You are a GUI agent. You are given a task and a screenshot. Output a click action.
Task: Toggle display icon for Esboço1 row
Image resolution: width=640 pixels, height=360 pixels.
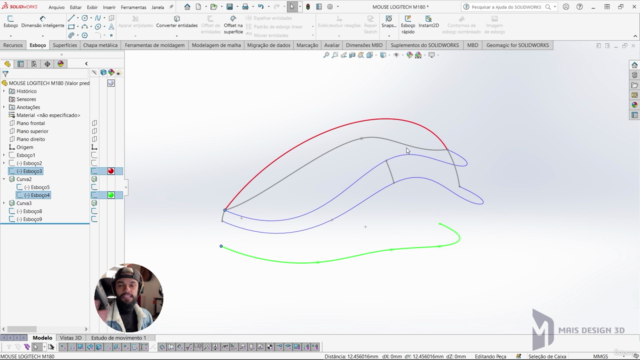(x=94, y=155)
